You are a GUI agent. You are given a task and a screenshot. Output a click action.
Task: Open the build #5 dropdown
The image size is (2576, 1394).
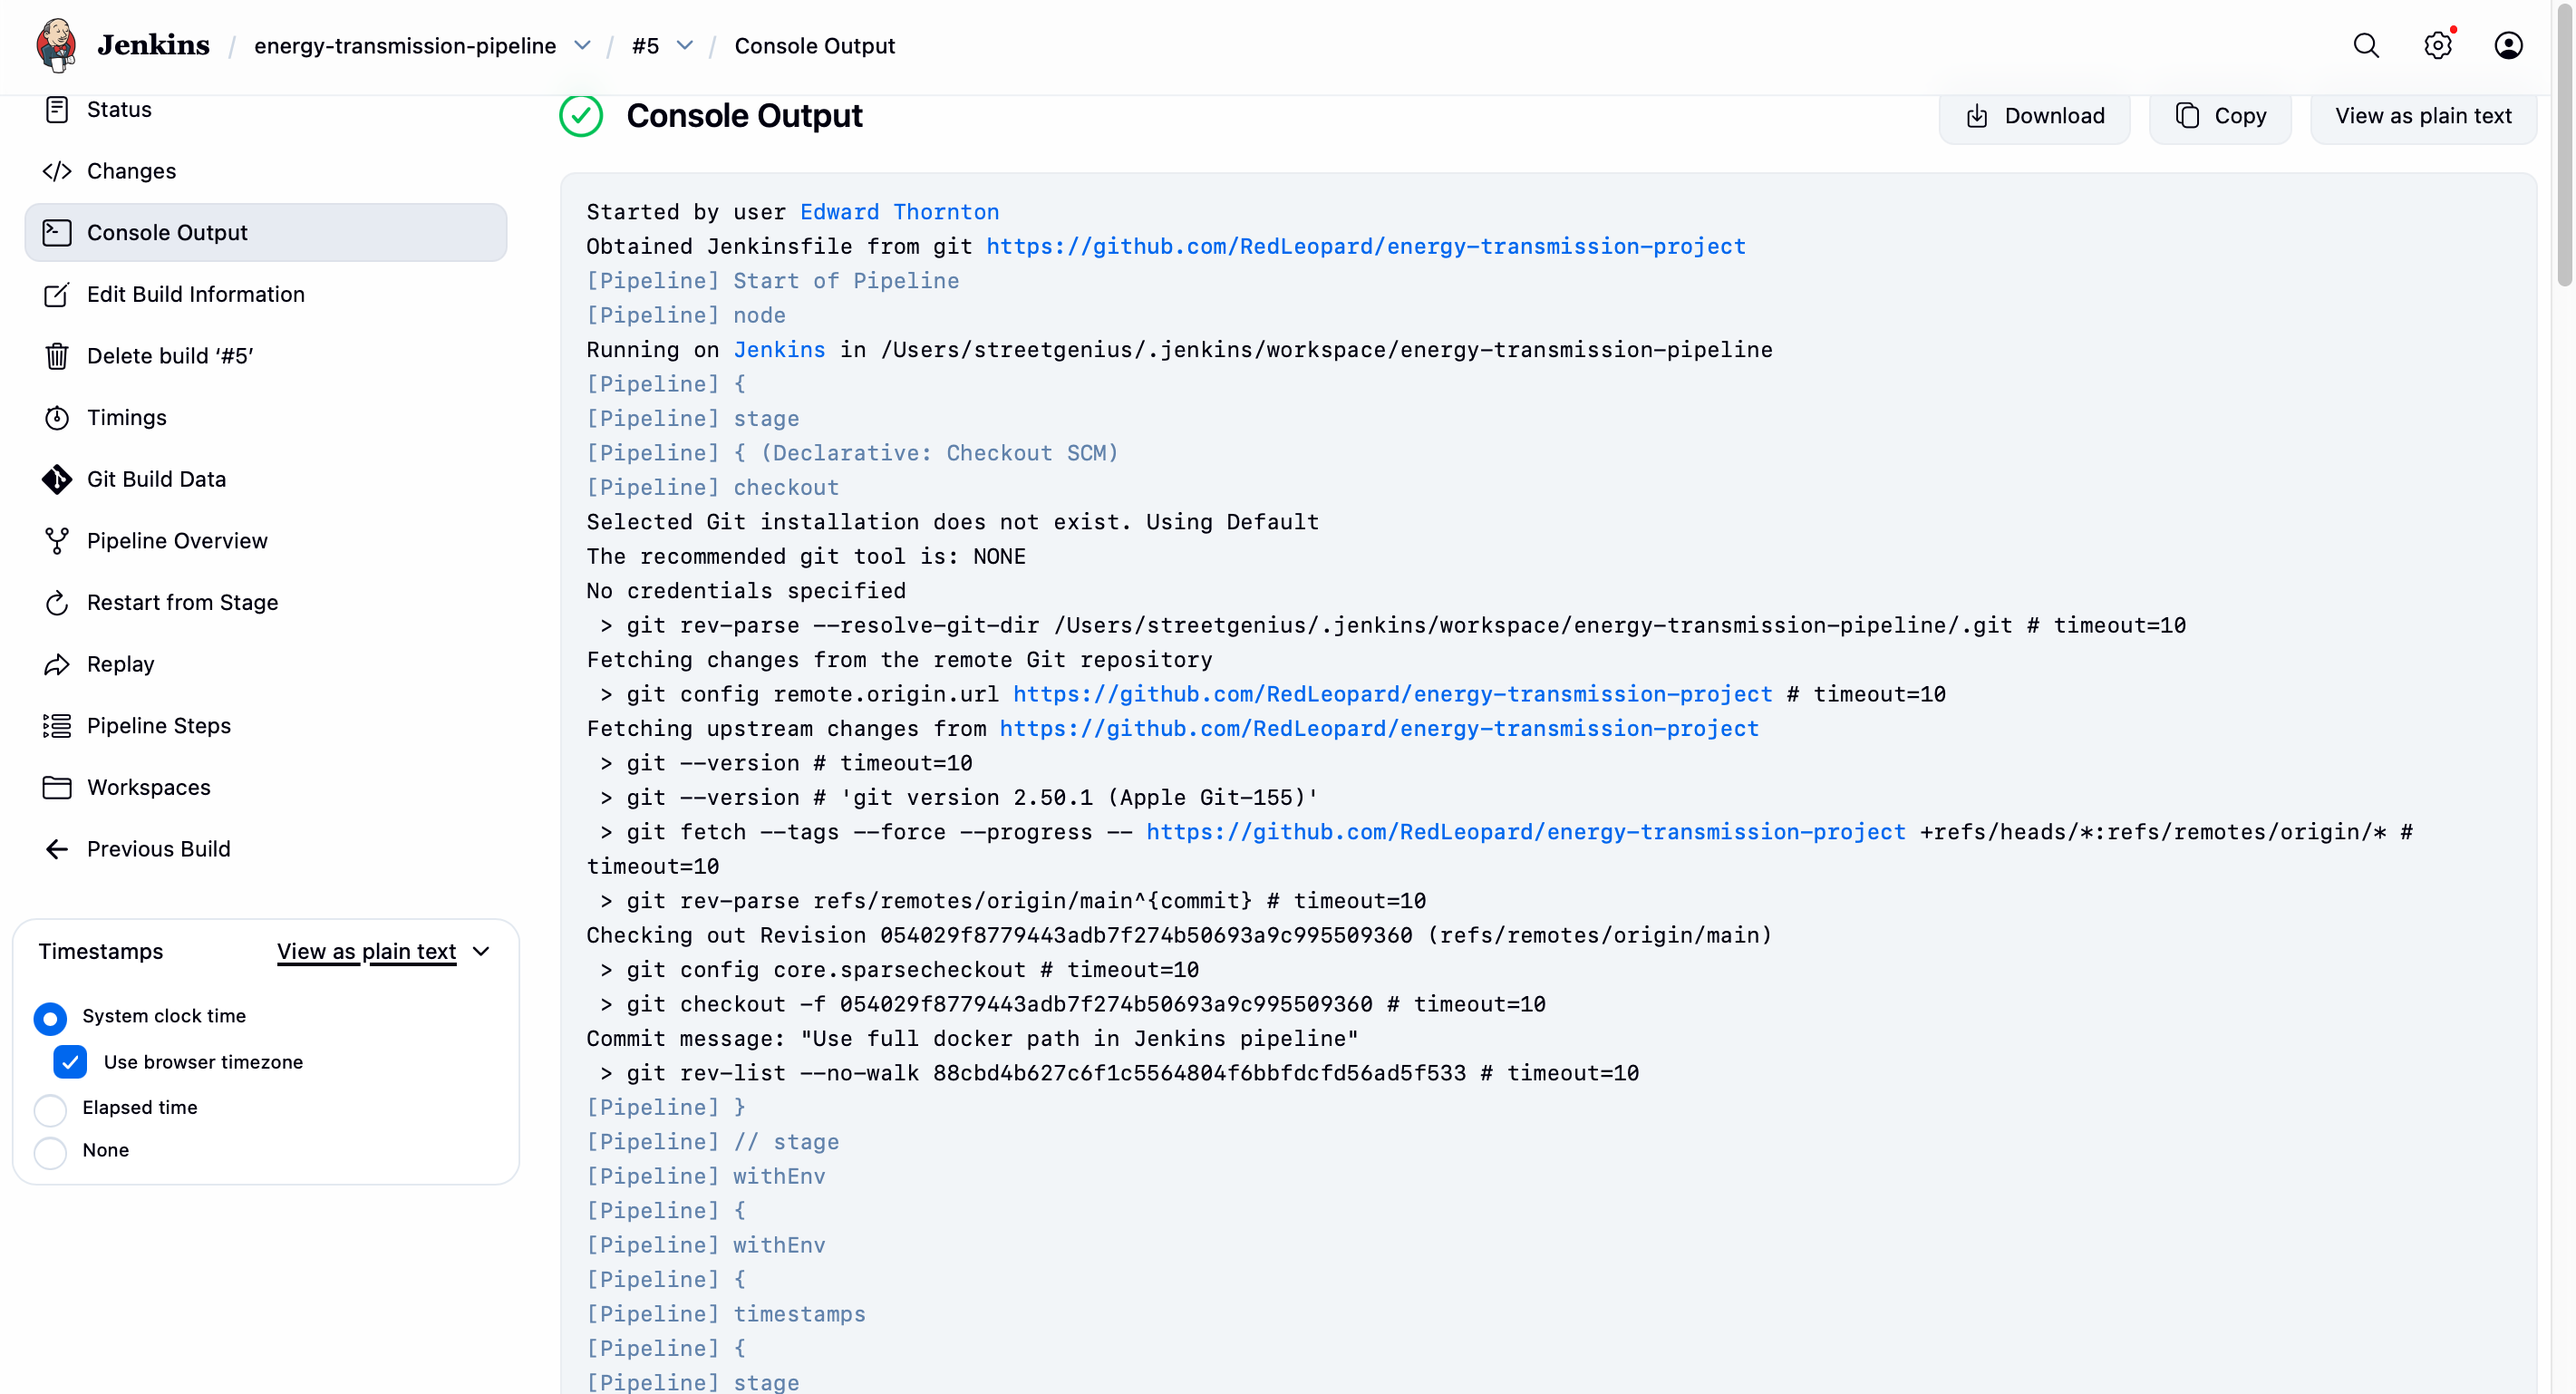[685, 46]
